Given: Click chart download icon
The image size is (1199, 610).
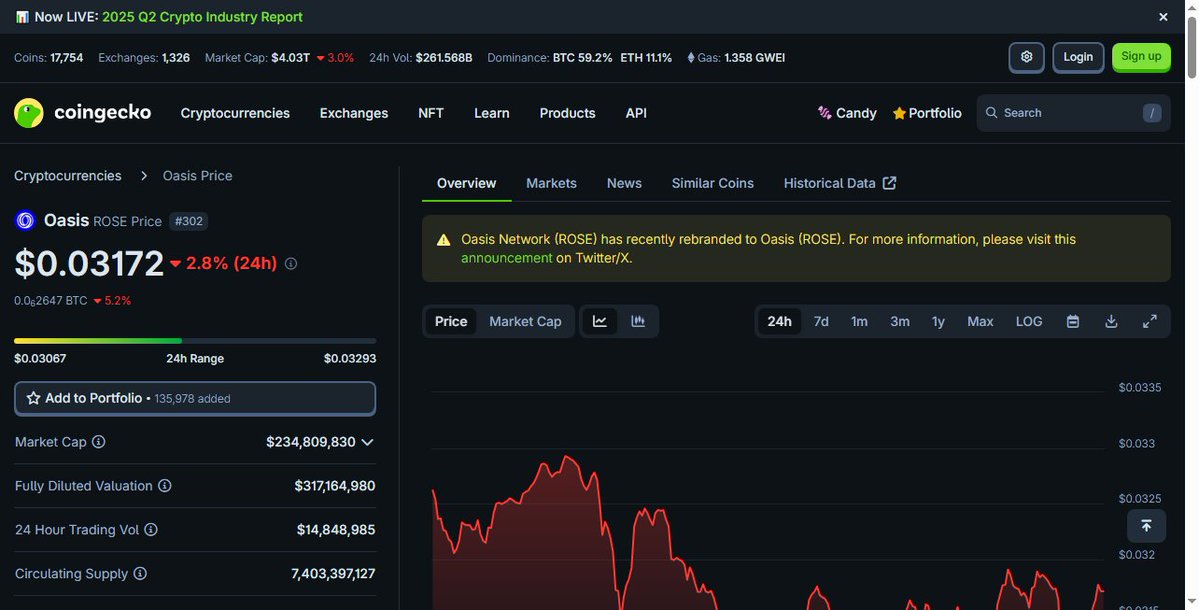Looking at the screenshot, I should (x=1111, y=322).
